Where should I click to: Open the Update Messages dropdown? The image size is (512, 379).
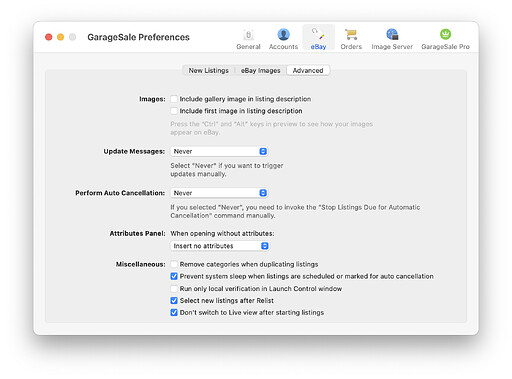click(219, 151)
